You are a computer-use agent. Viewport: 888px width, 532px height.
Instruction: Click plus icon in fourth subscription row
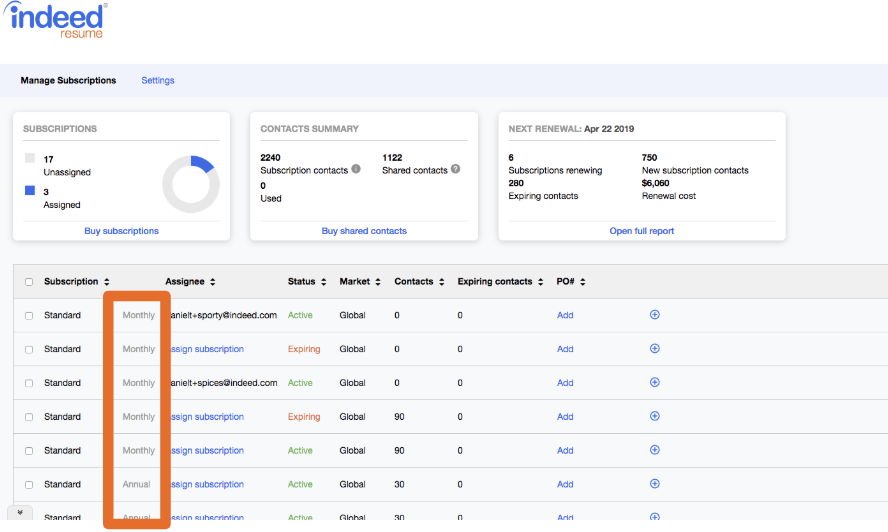655,417
